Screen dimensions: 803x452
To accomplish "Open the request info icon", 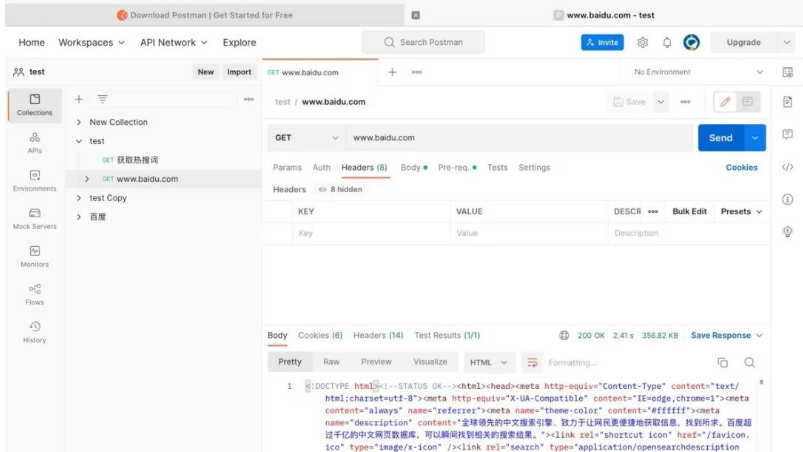I will [788, 199].
